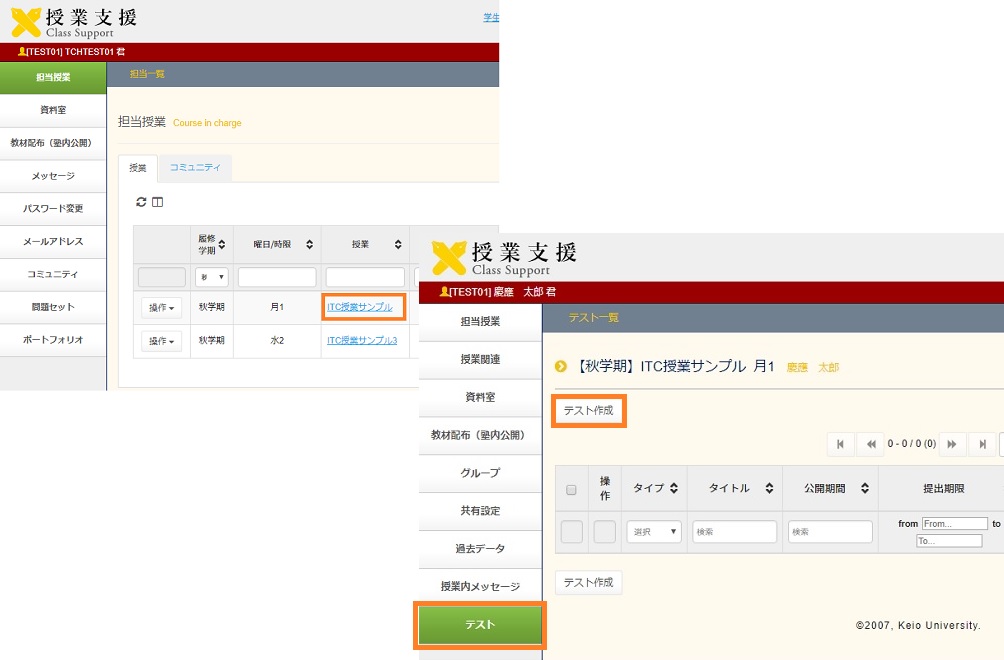Open 操作 dropdown for the 月1 course row
This screenshot has width=1004, height=660.
(x=161, y=308)
